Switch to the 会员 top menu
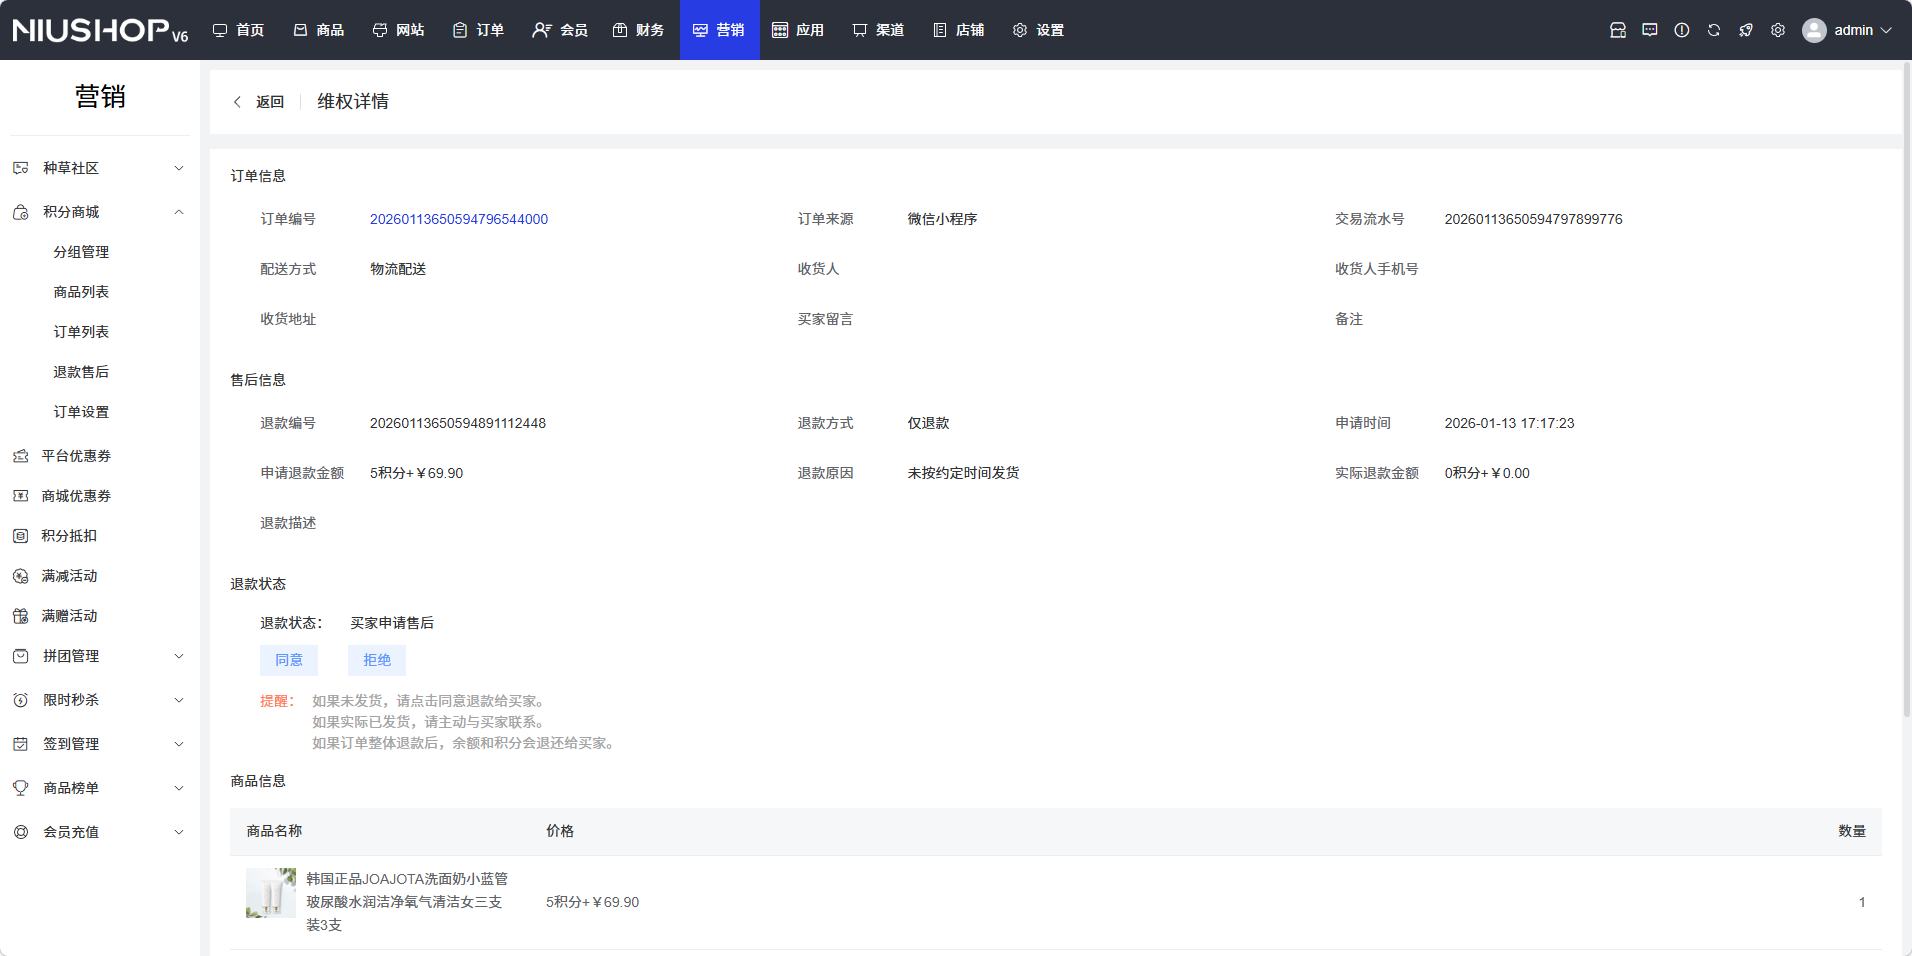This screenshot has width=1912, height=956. point(560,30)
